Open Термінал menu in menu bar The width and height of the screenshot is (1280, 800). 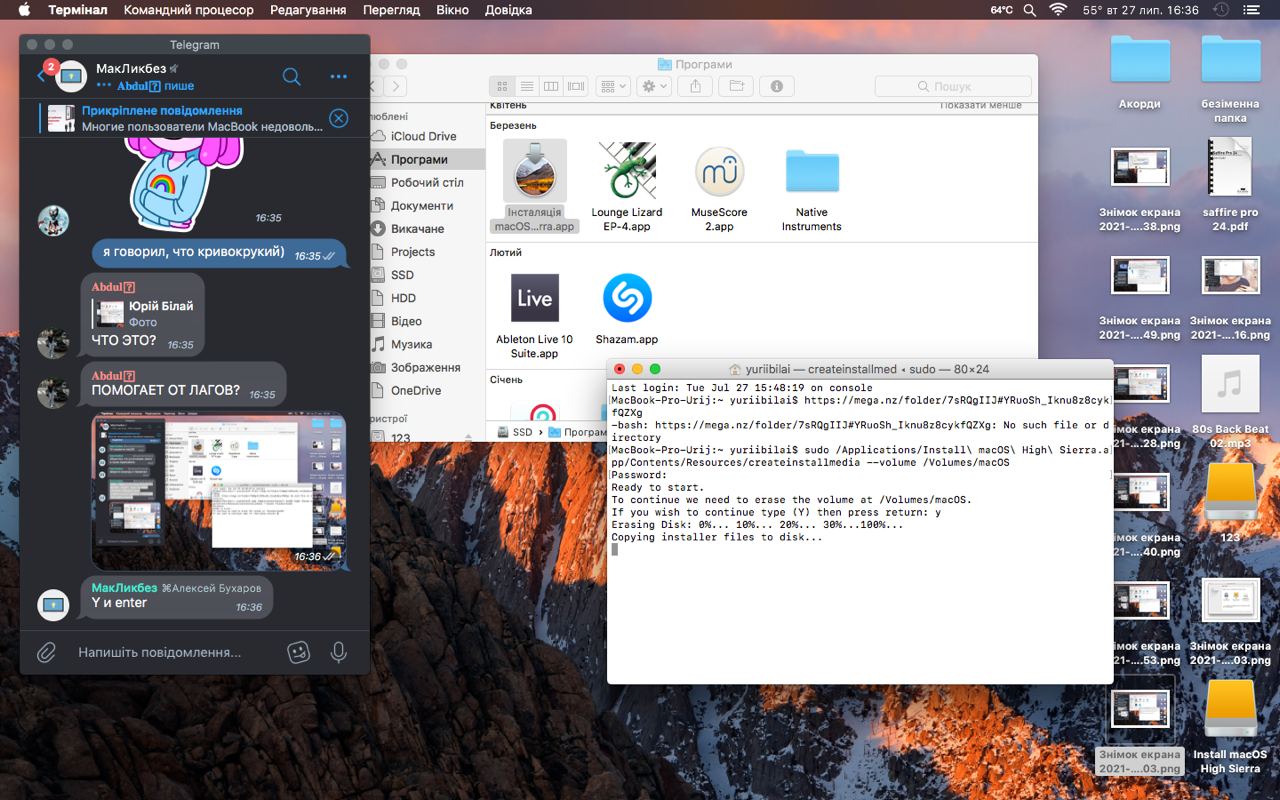(x=78, y=10)
